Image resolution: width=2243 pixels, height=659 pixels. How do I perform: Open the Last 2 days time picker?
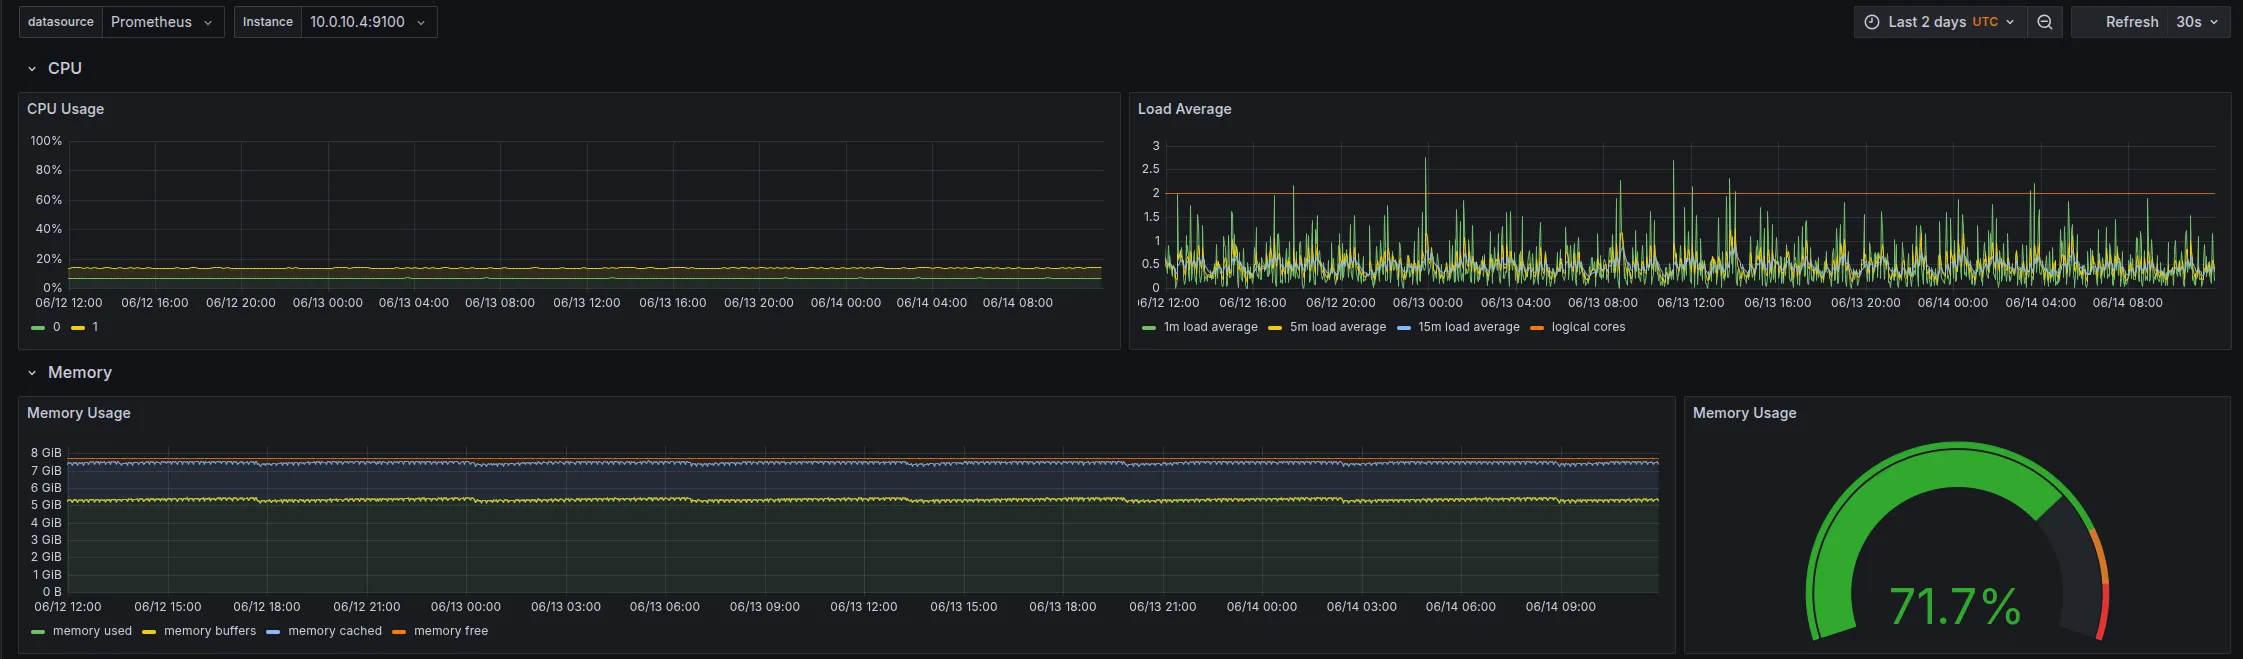tap(1941, 22)
